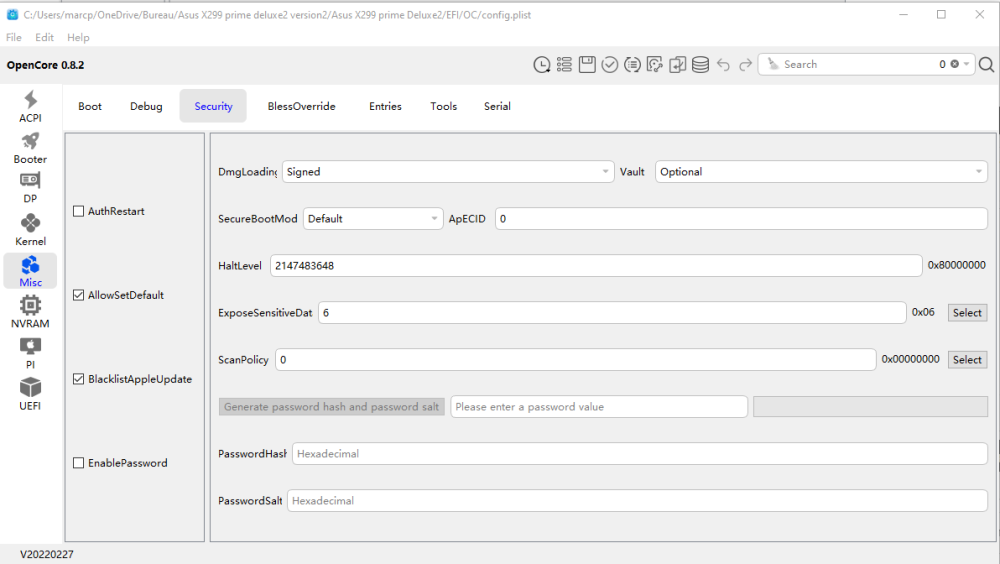The image size is (1000, 564).
Task: Click the 0x80000000 hex value text
Action: coord(956,265)
